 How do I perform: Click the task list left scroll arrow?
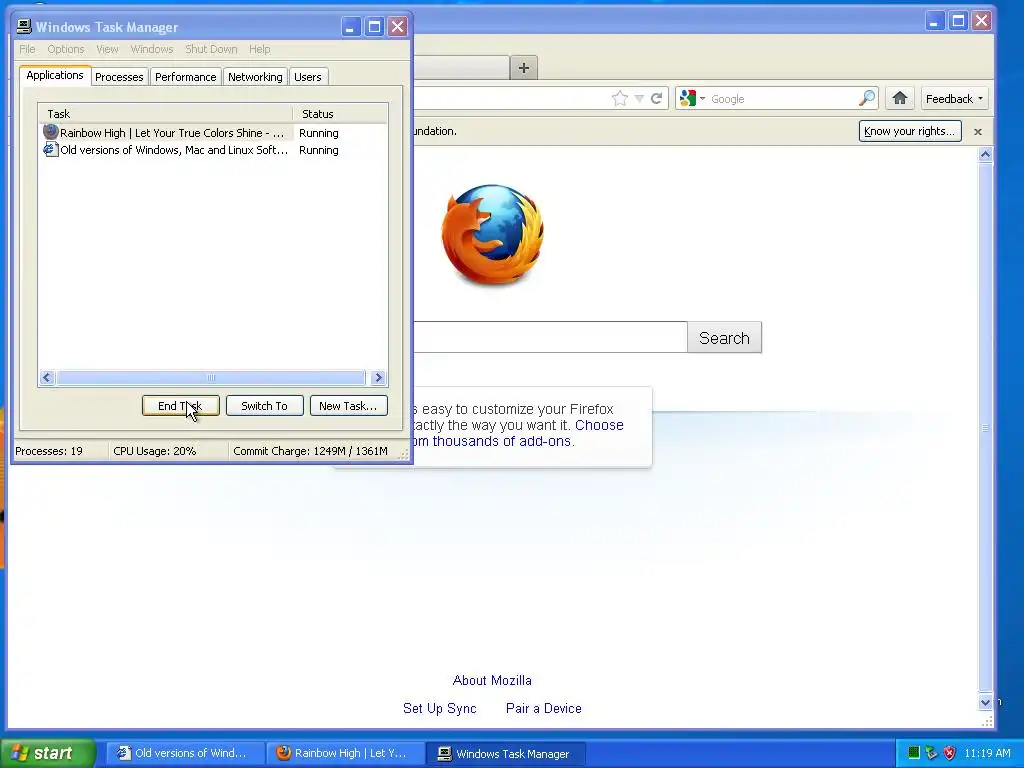(x=47, y=377)
